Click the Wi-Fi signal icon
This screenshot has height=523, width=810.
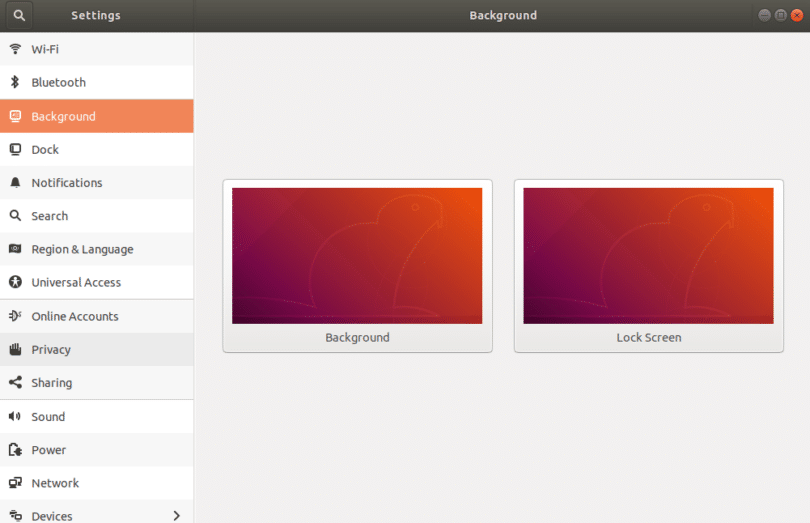[x=15, y=49]
